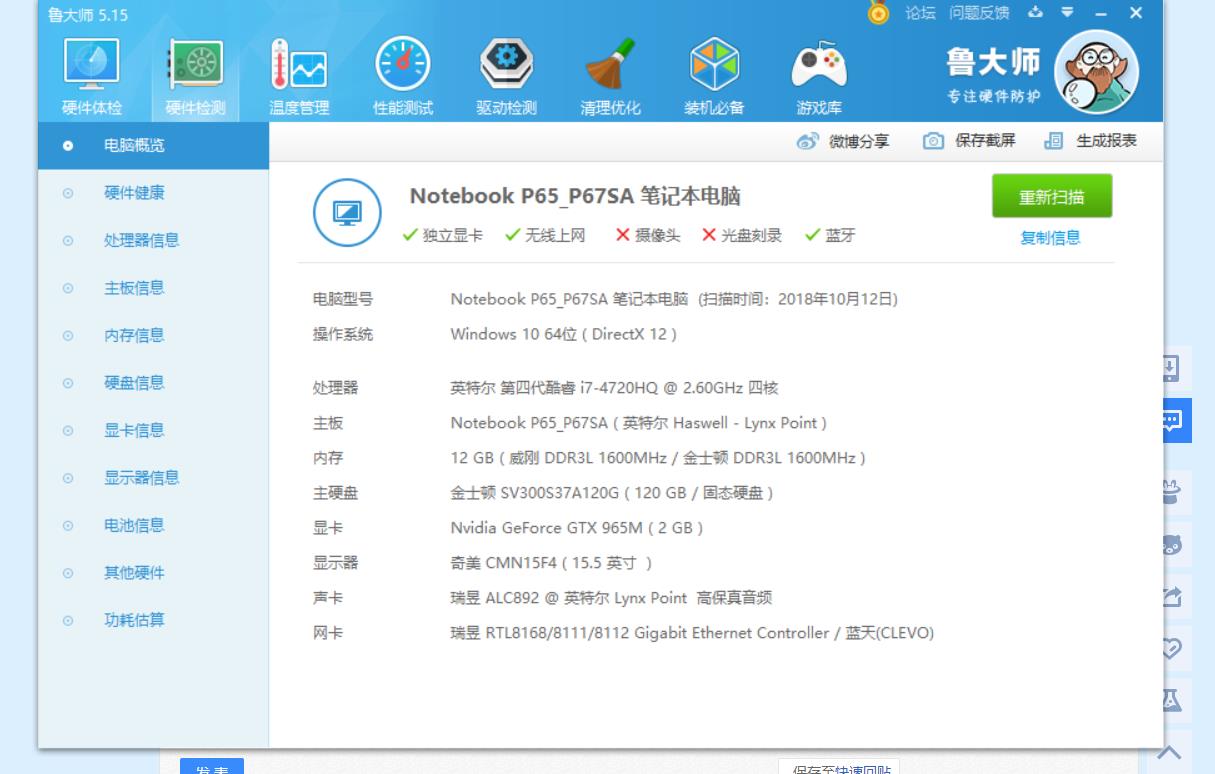Click the i7-4720HQ processor value
The width and height of the screenshot is (1215, 774).
[x=614, y=388]
